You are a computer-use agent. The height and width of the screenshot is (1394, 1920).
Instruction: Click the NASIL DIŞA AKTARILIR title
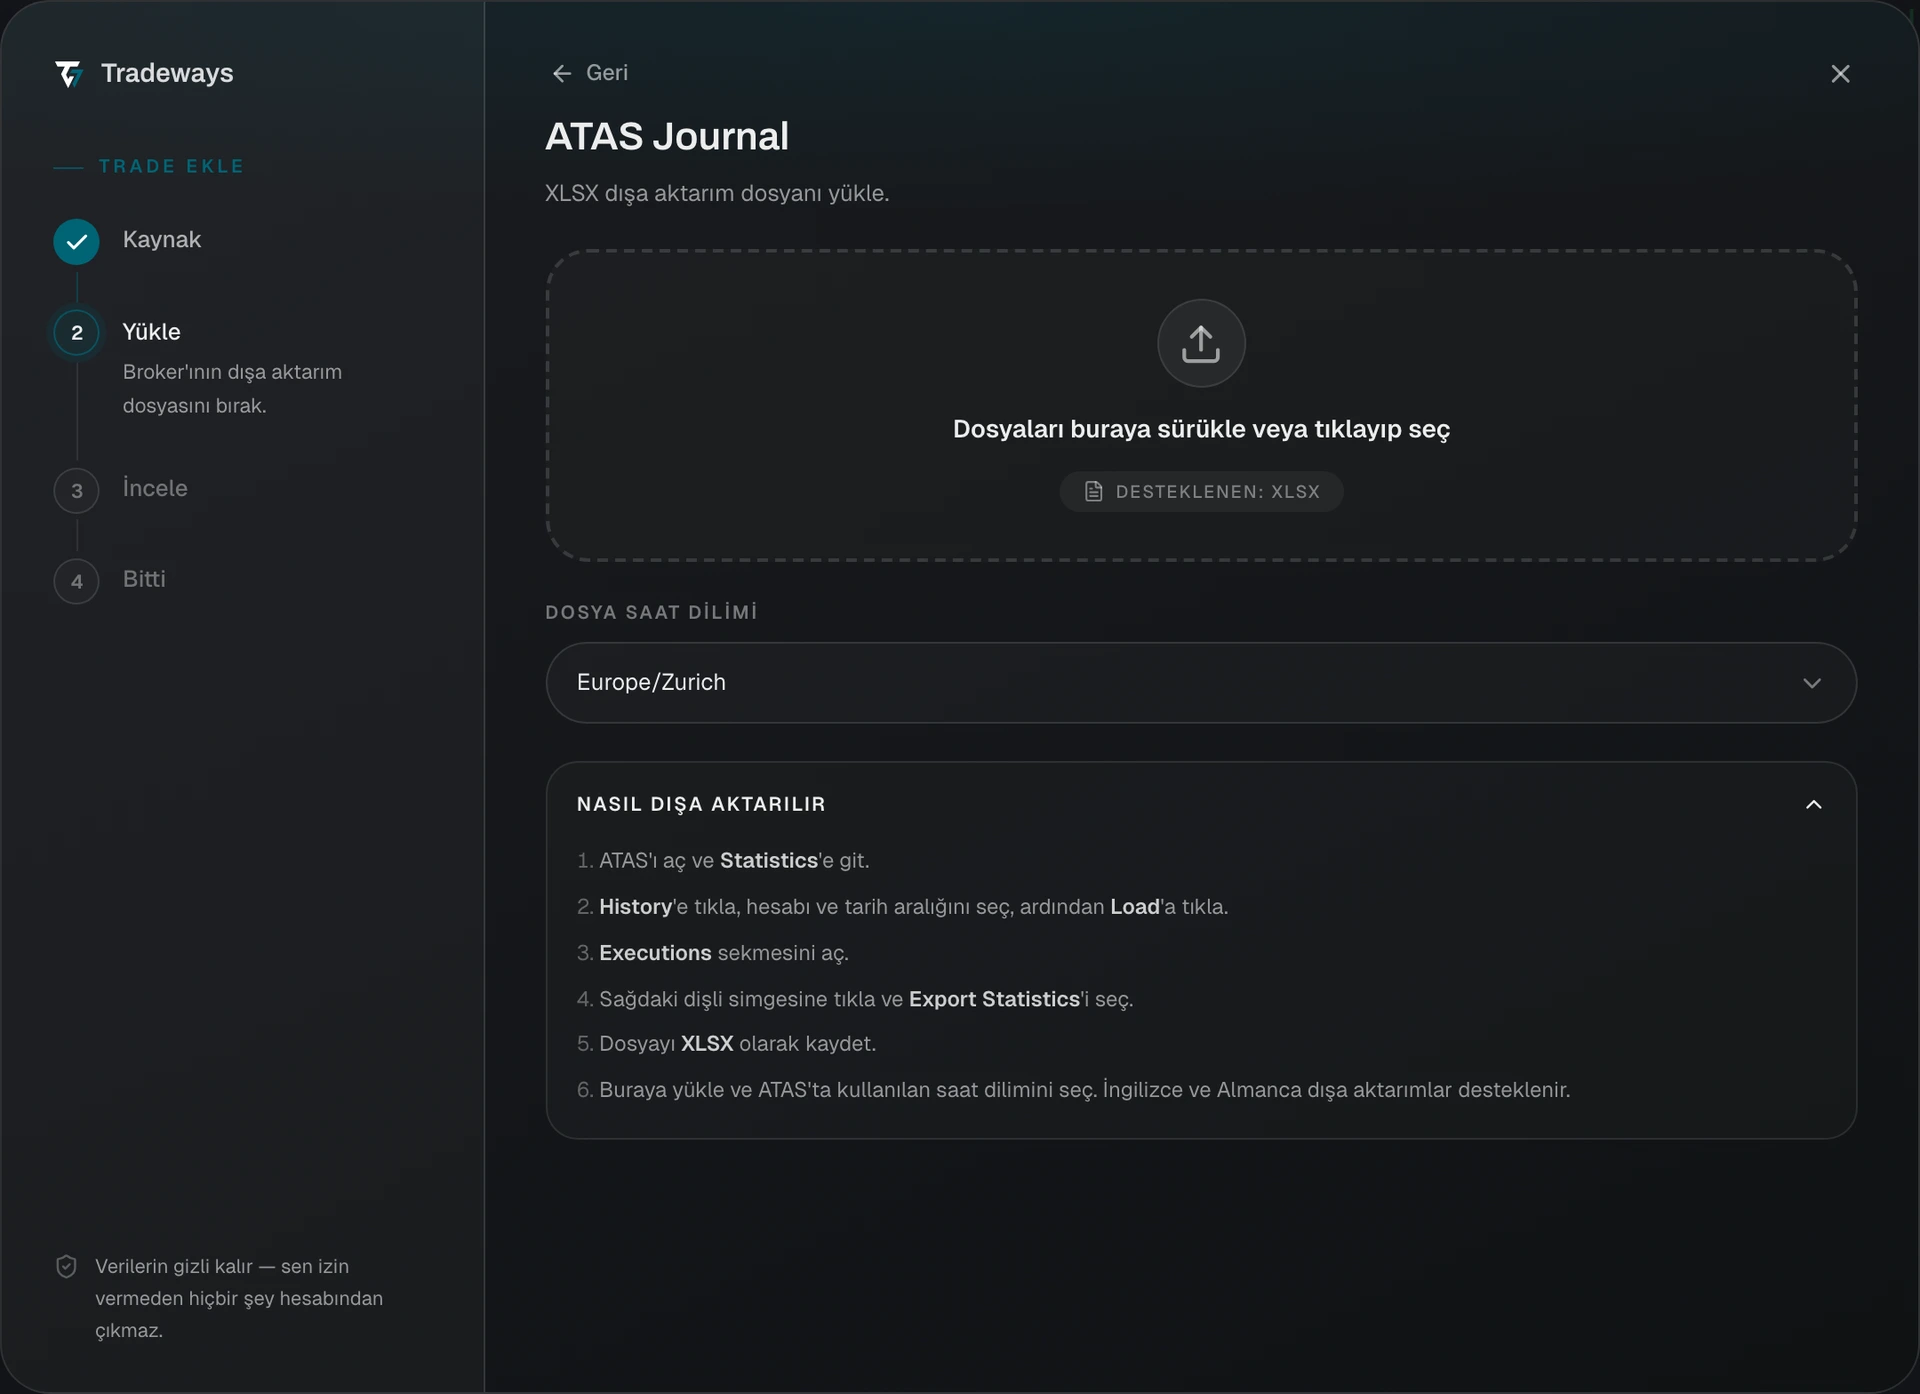[x=701, y=805]
